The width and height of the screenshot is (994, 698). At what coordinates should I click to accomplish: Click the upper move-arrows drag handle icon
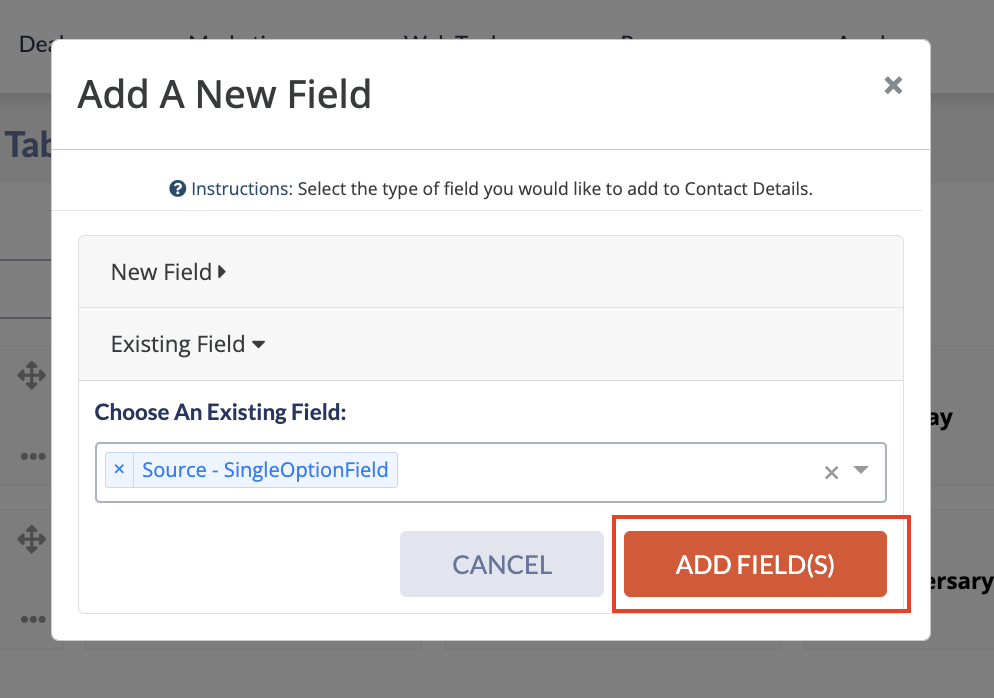pyautogui.click(x=32, y=375)
